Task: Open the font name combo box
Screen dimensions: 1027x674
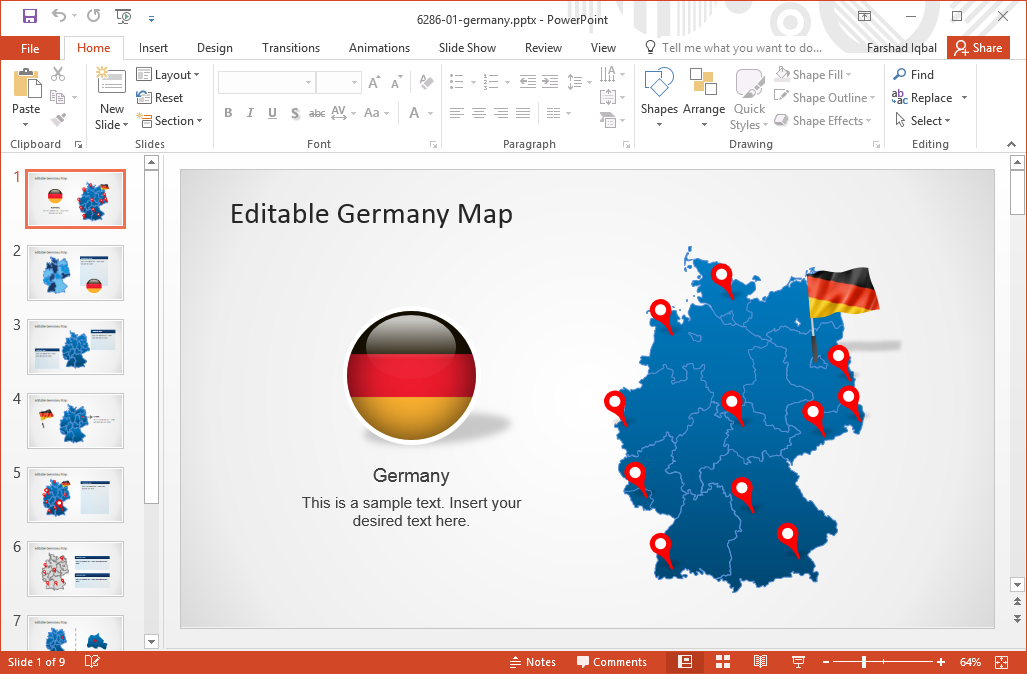Action: [267, 82]
